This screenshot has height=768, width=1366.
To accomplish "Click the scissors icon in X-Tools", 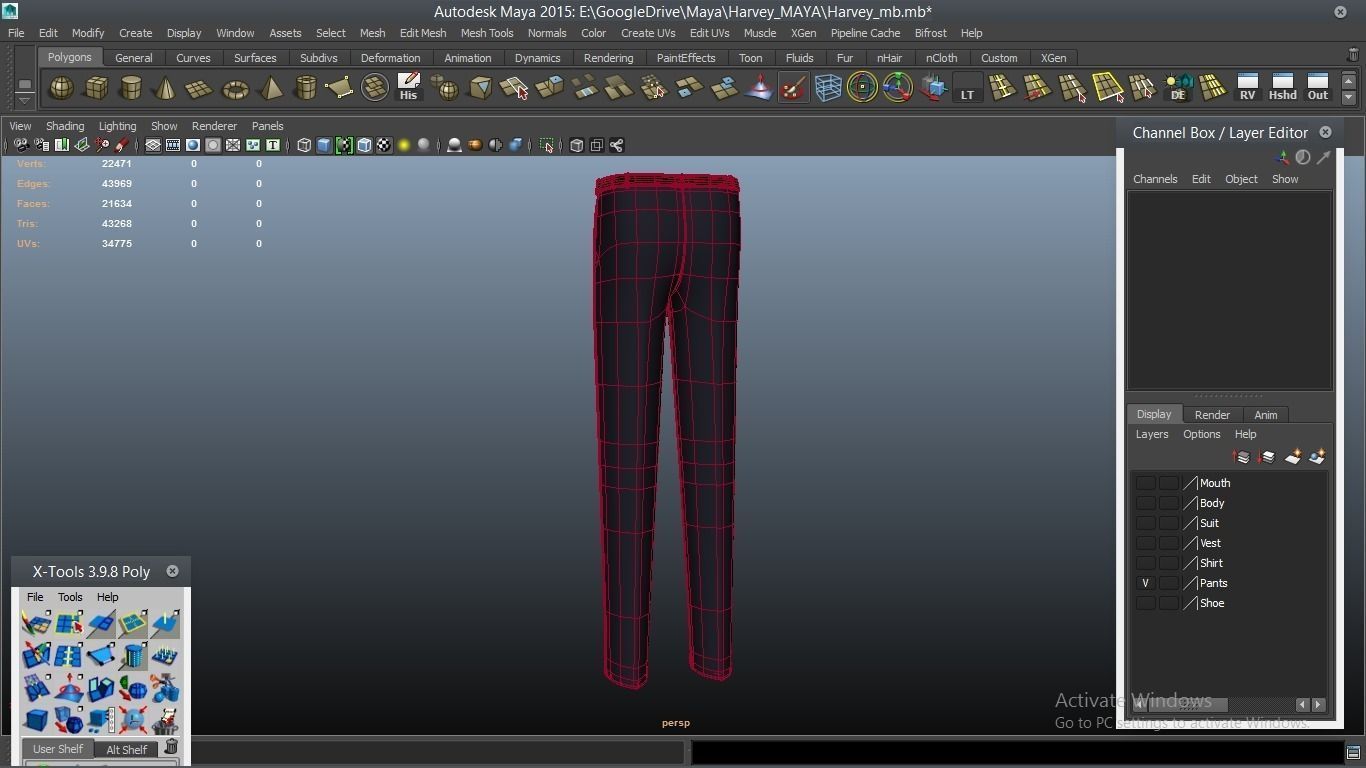I will [165, 688].
